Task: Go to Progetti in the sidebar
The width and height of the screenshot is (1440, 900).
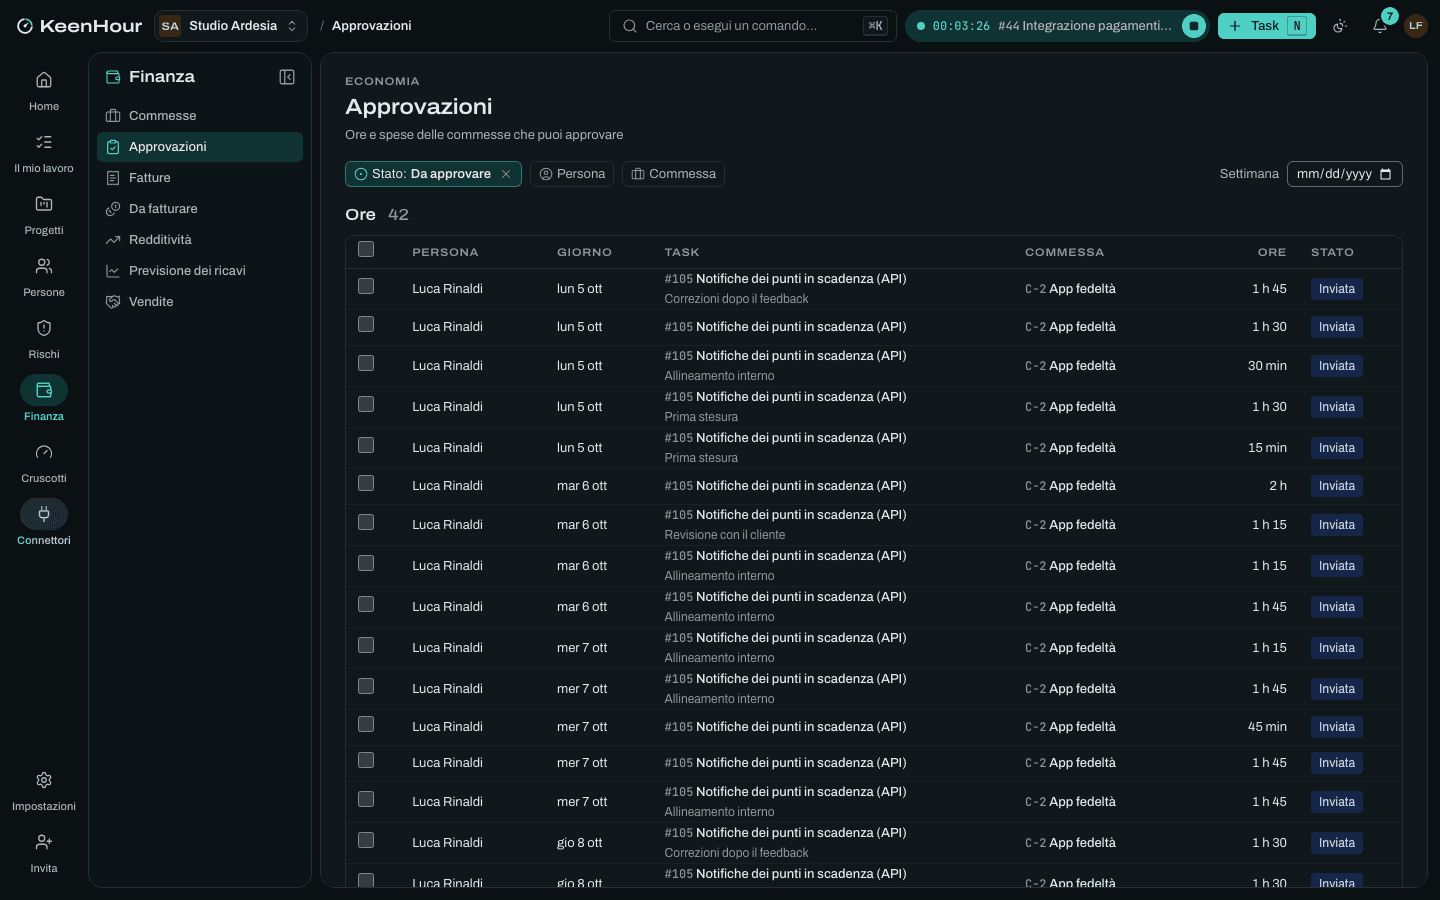Action: (x=44, y=214)
